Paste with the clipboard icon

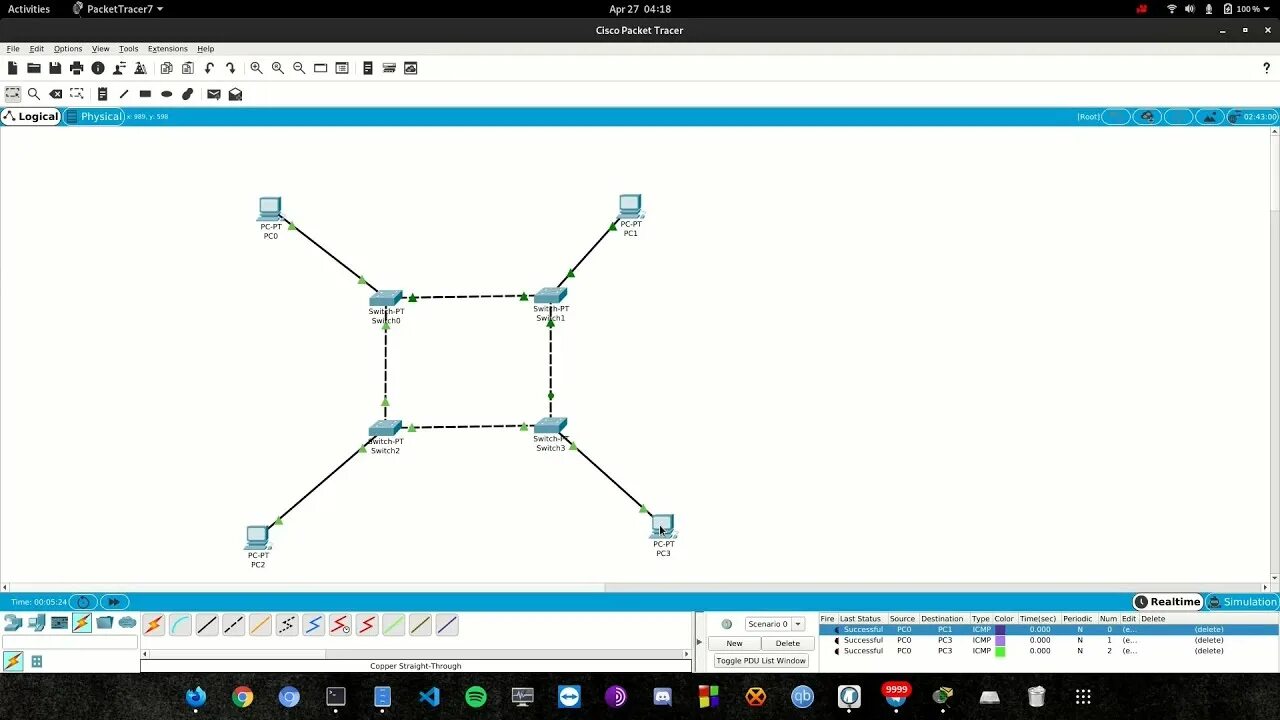pyautogui.click(x=187, y=68)
